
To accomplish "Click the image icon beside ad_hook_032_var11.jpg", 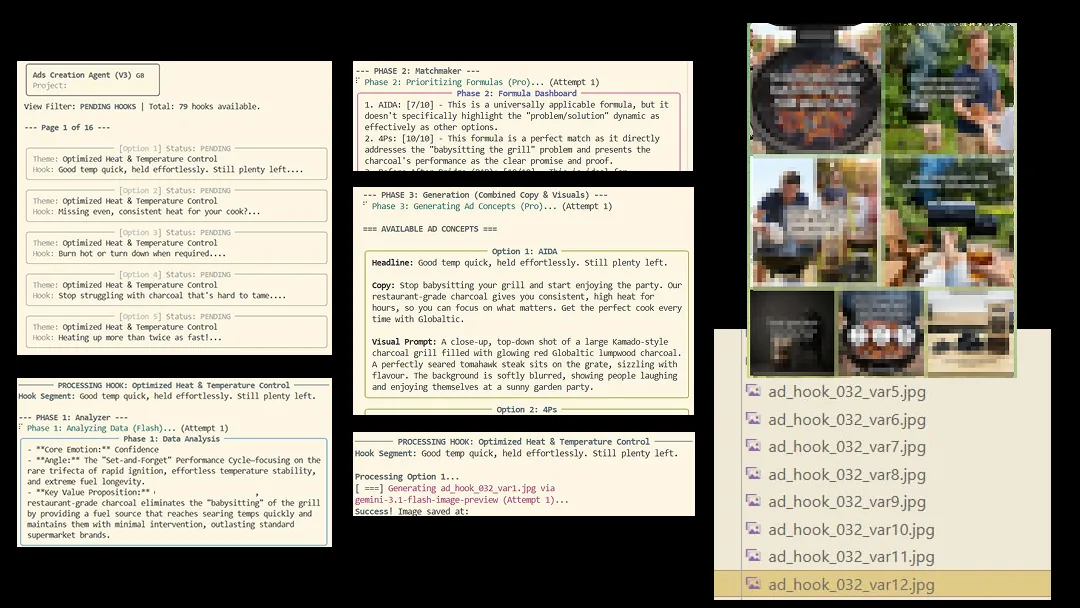I will [x=754, y=556].
